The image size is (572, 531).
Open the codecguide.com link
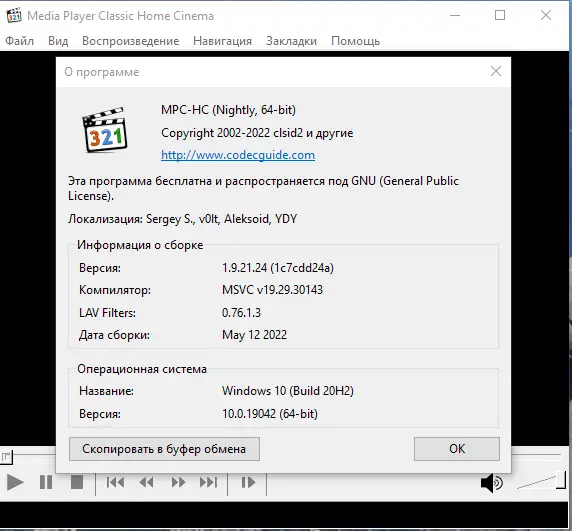[238, 155]
